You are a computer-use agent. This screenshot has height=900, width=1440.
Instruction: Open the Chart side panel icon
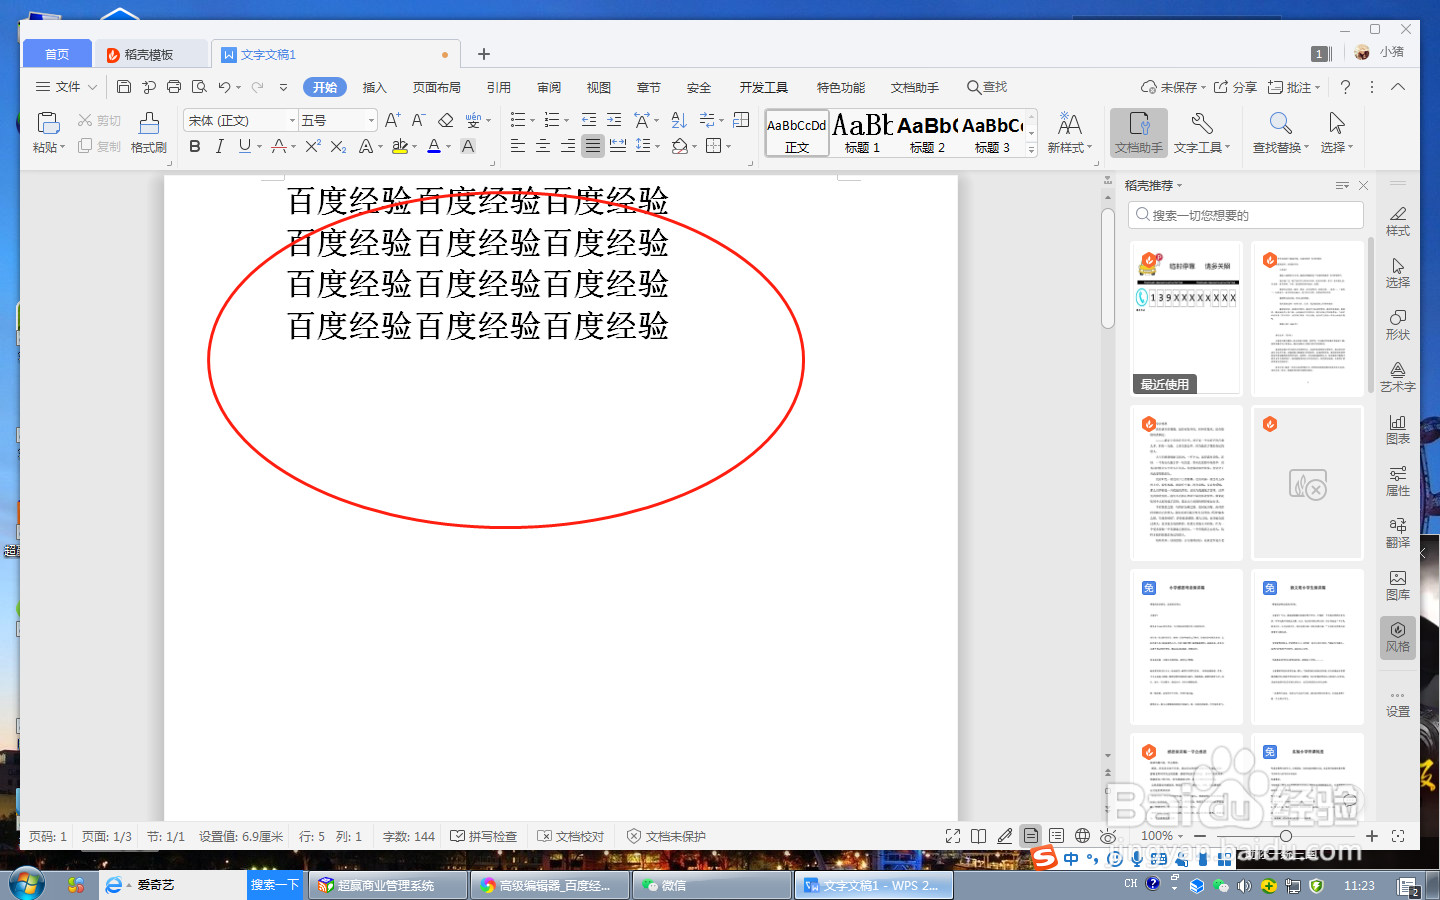click(x=1398, y=428)
